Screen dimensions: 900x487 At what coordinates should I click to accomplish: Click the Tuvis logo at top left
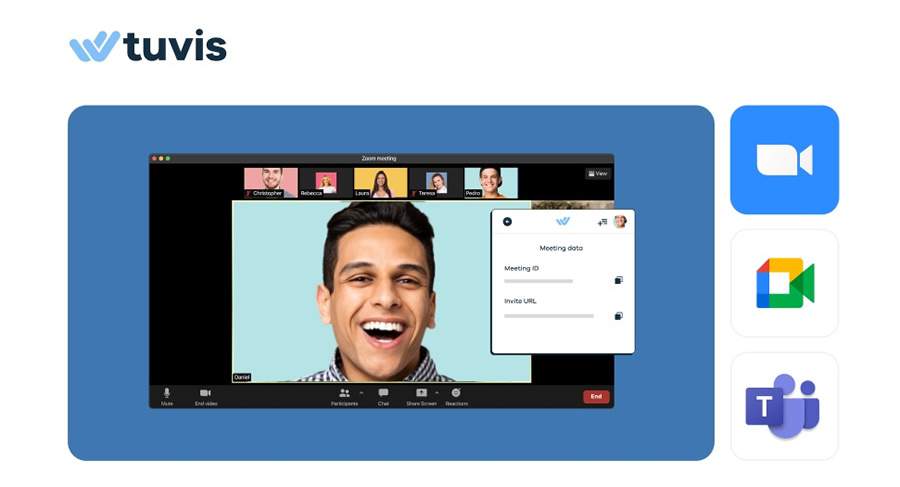coord(148,46)
